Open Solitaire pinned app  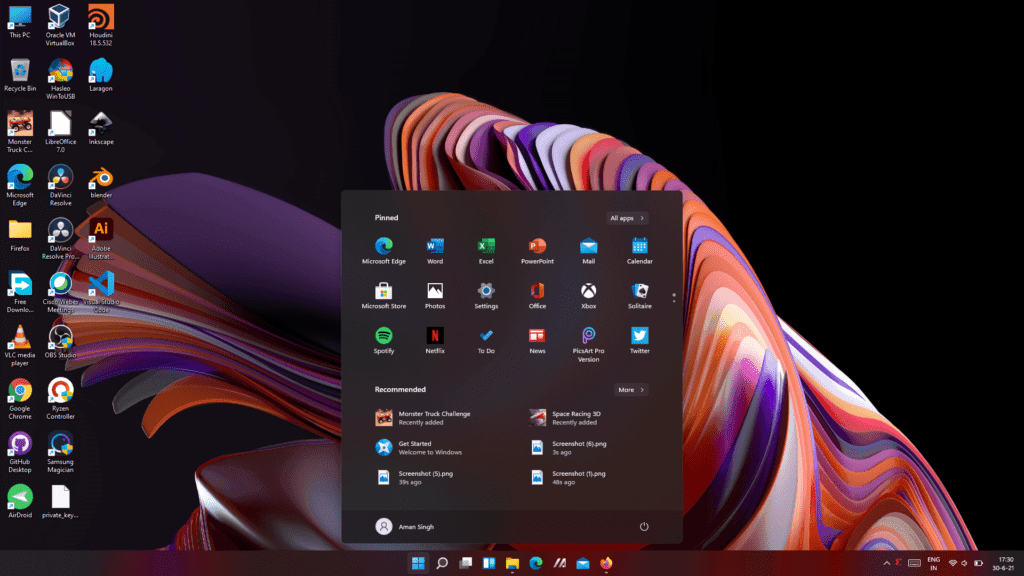tap(639, 296)
